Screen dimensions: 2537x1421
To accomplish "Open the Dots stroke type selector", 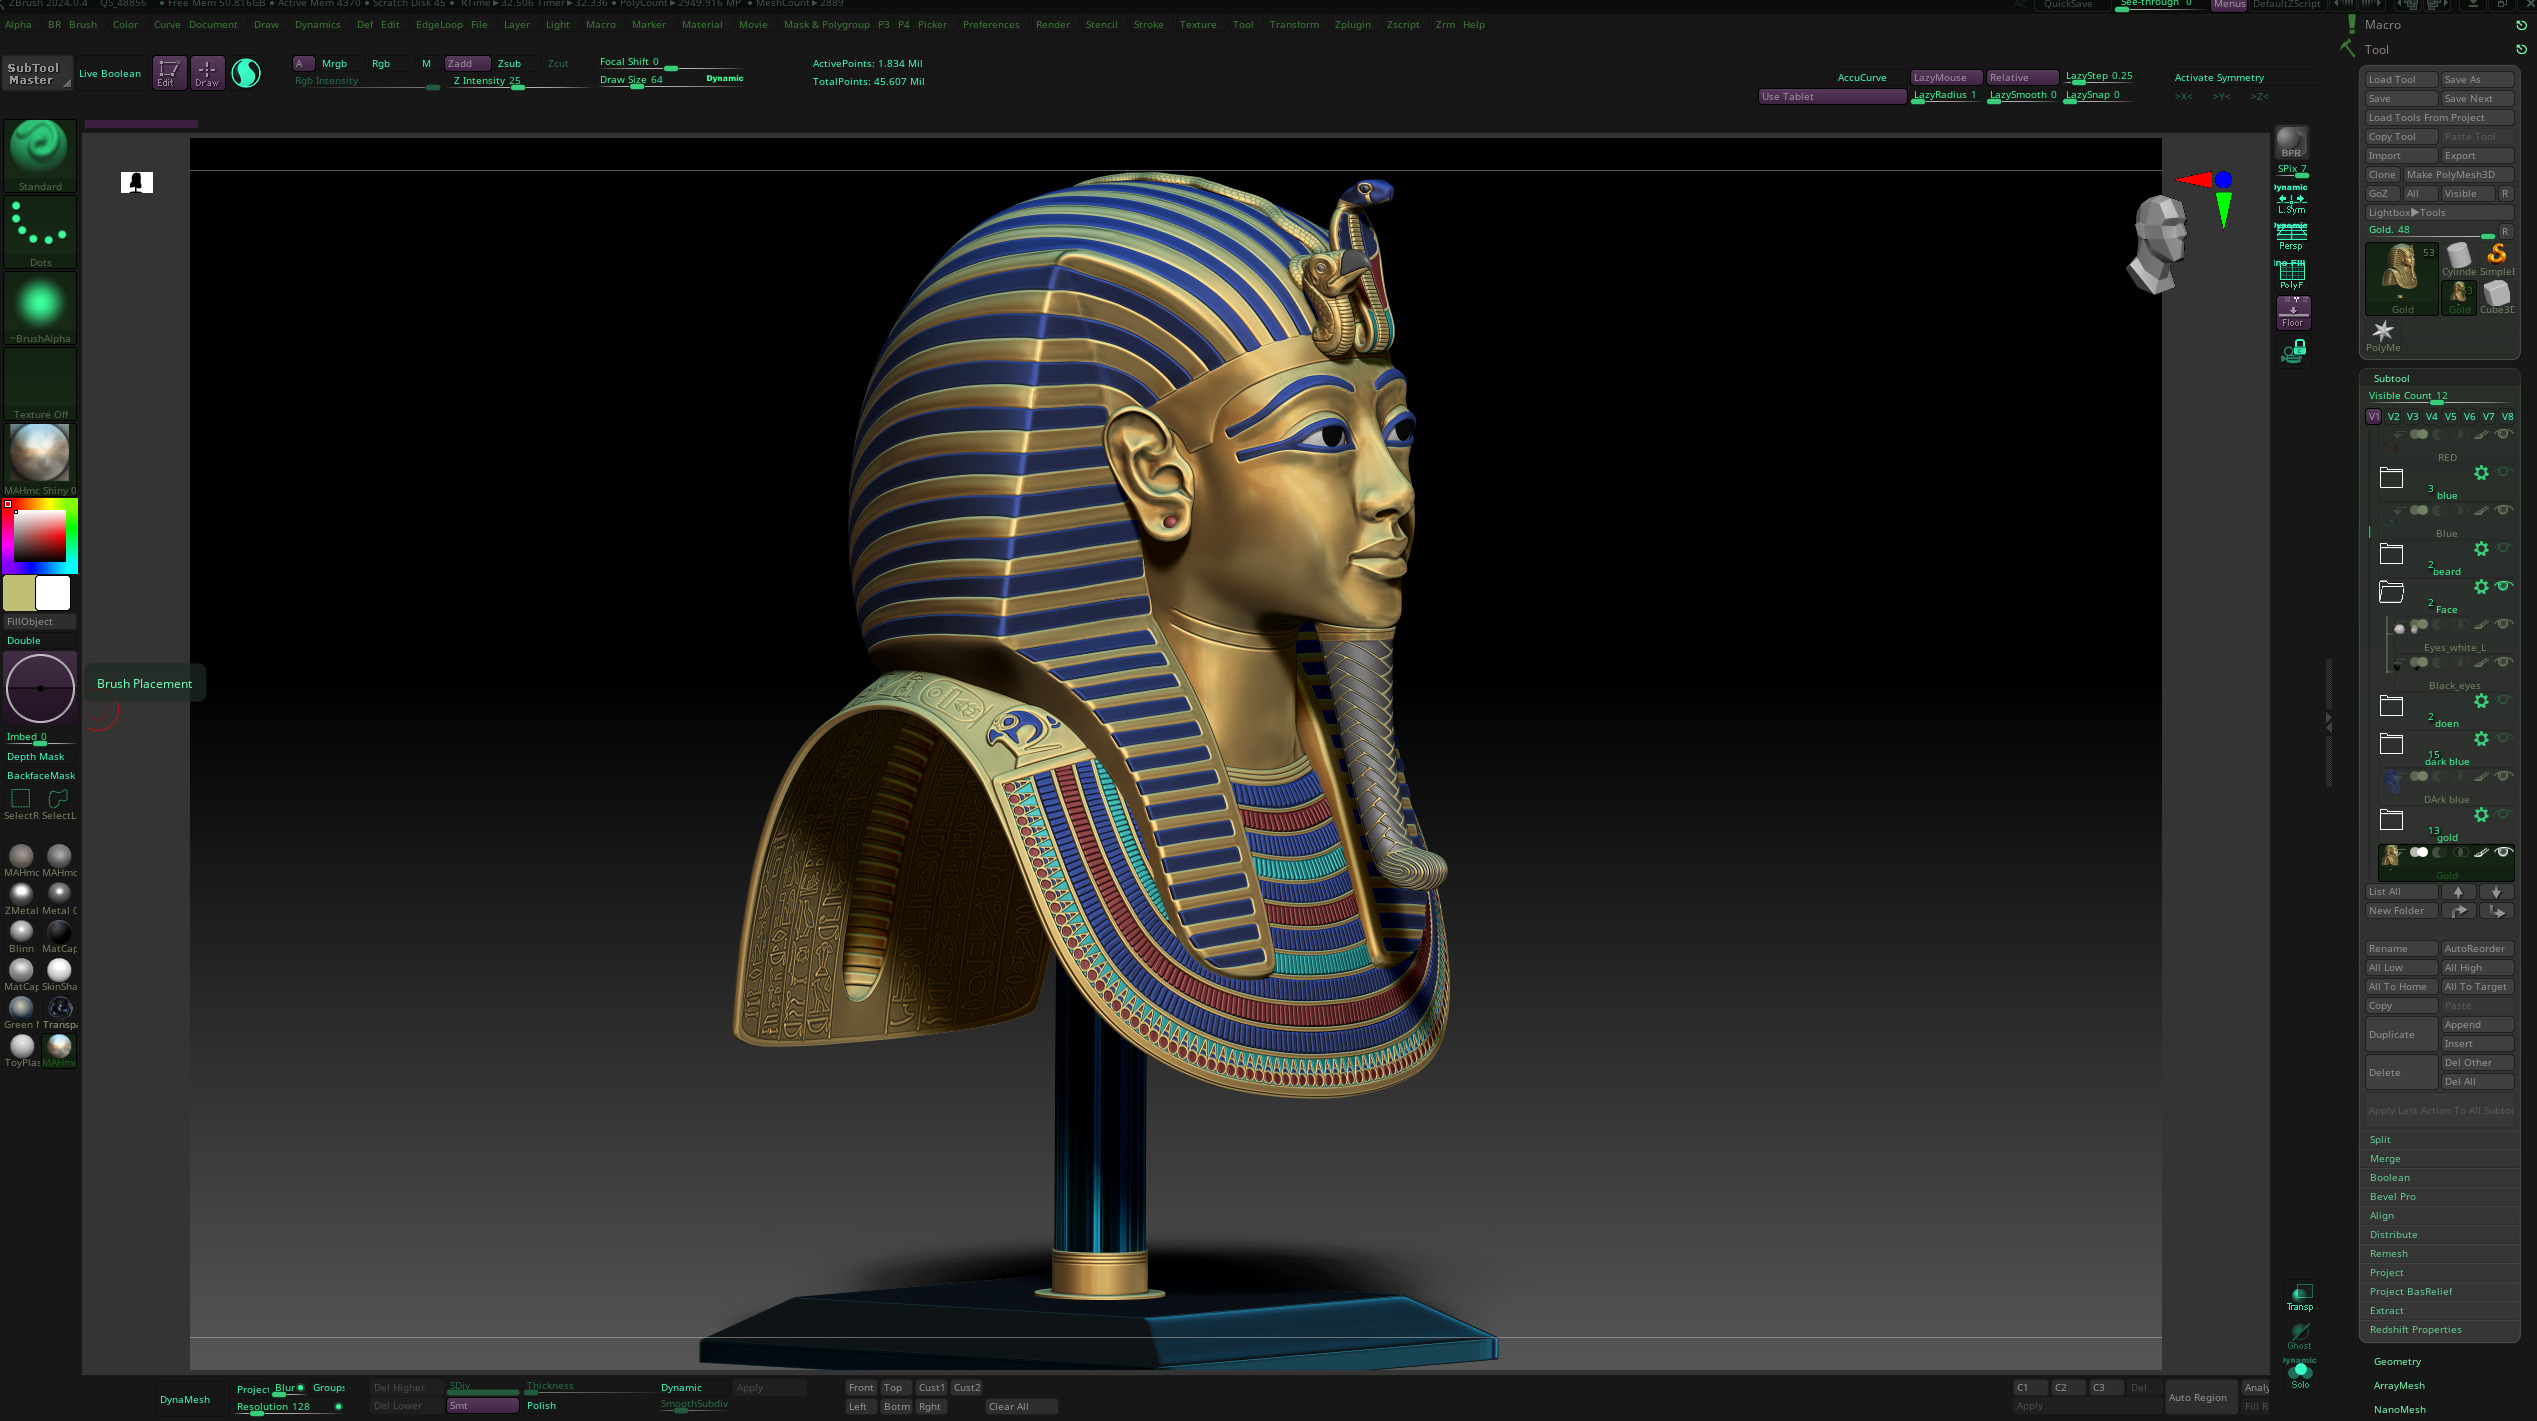I will click(x=40, y=231).
